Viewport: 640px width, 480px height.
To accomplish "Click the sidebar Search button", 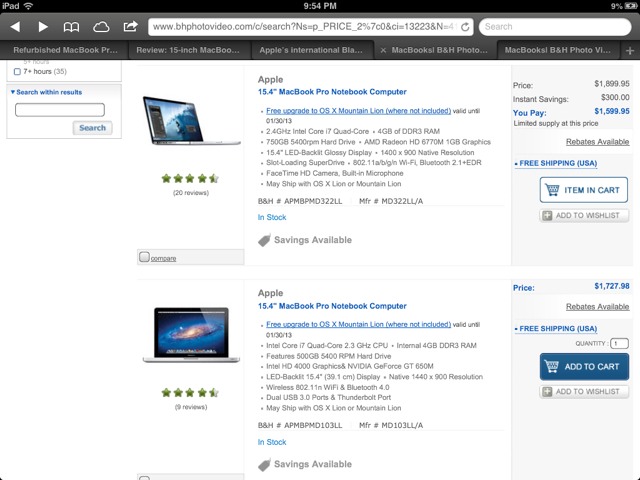I will 92,128.
